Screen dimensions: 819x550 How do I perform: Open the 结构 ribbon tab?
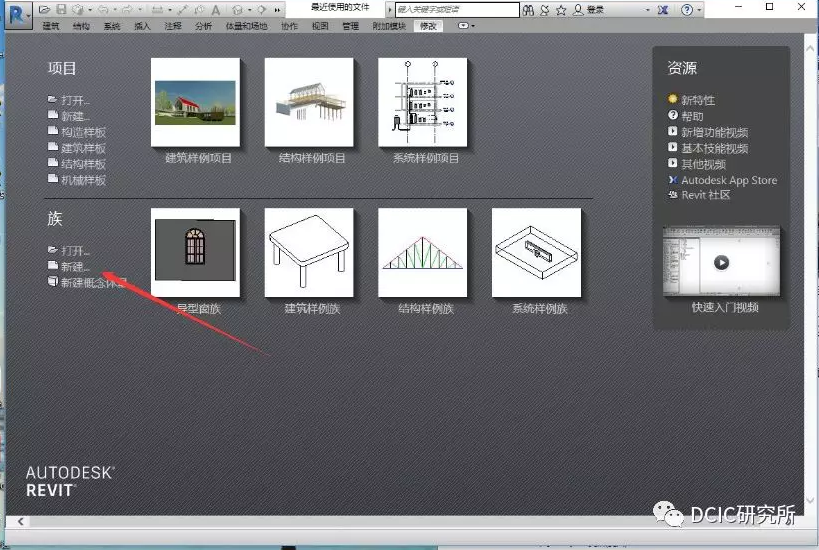(81, 26)
